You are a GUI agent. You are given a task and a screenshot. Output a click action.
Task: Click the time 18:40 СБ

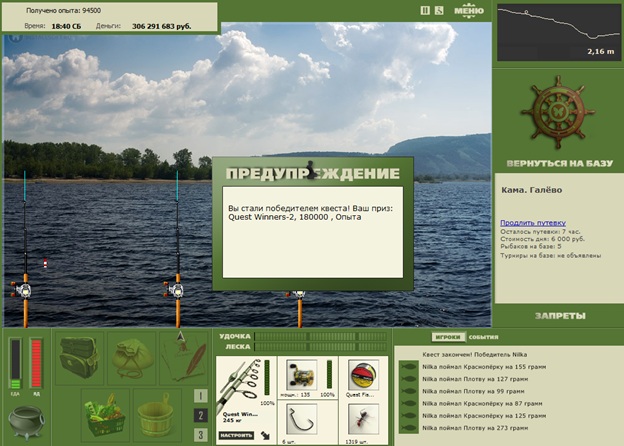[66, 26]
